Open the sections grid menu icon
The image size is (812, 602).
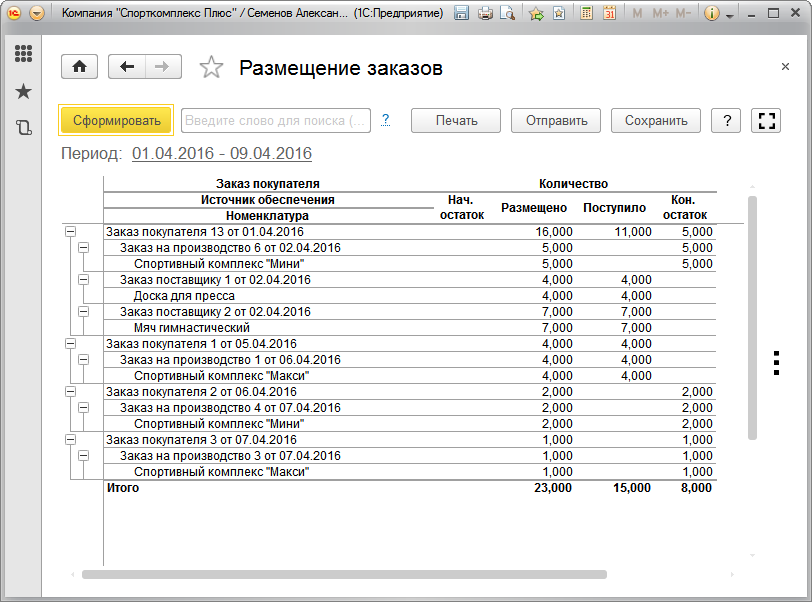[23, 54]
